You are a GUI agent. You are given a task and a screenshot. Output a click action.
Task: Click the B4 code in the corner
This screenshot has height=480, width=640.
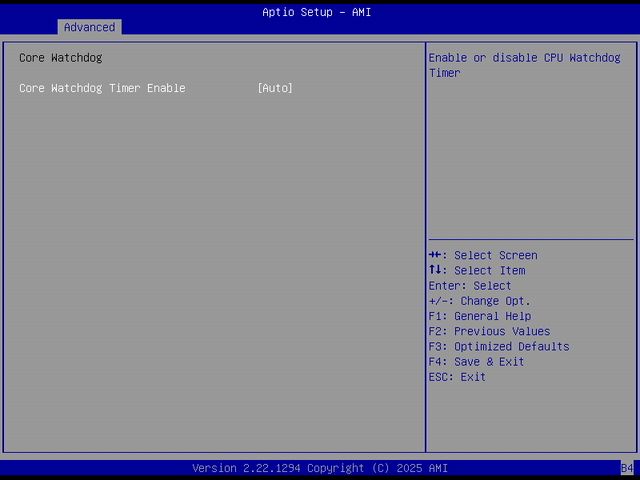[627, 468]
